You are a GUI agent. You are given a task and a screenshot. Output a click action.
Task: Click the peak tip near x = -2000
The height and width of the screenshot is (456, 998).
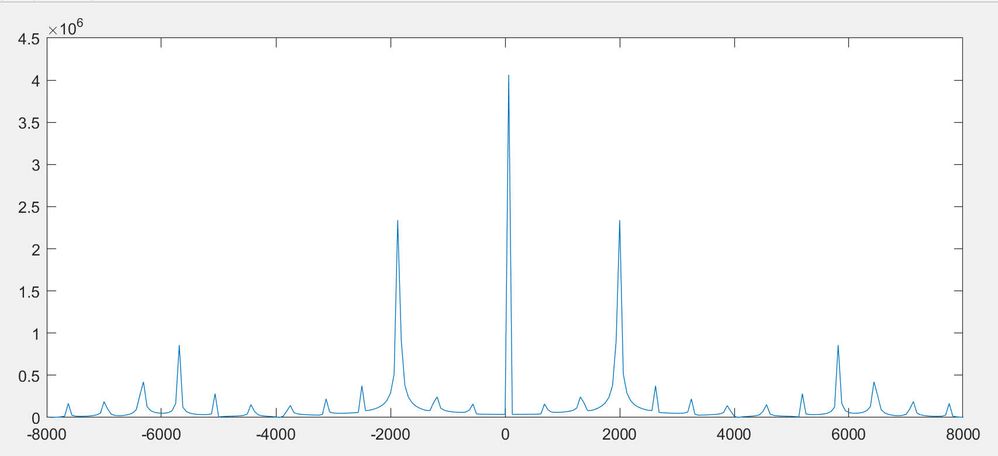398,220
